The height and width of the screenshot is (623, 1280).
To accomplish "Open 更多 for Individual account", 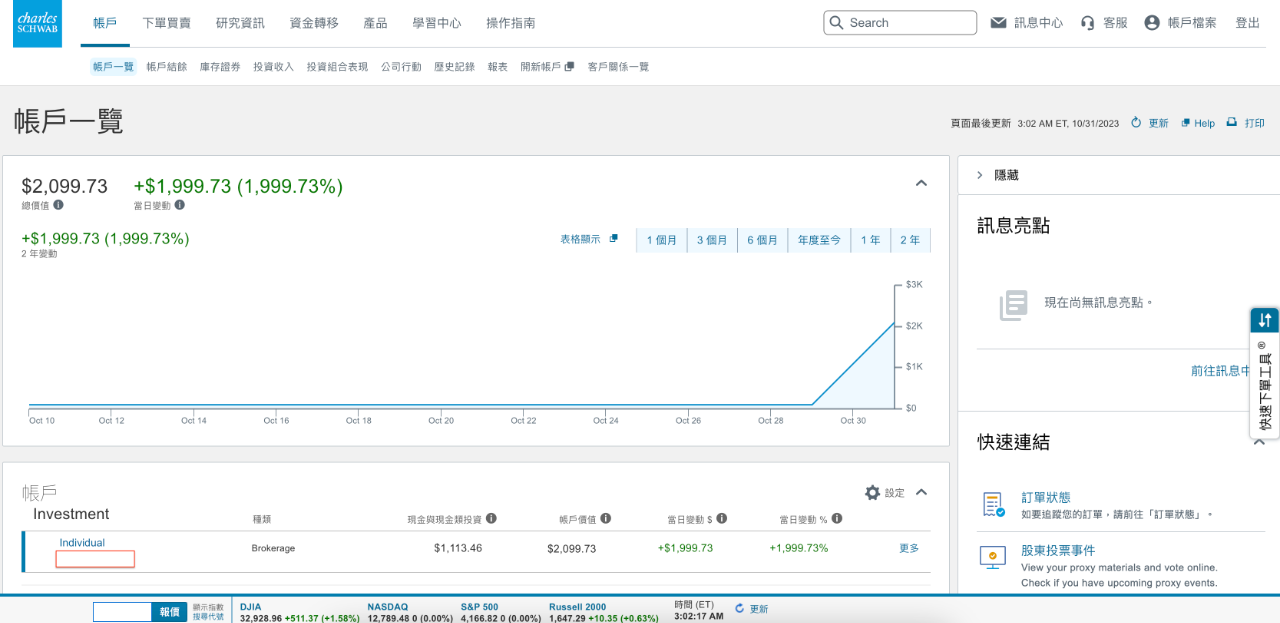I will (909, 548).
